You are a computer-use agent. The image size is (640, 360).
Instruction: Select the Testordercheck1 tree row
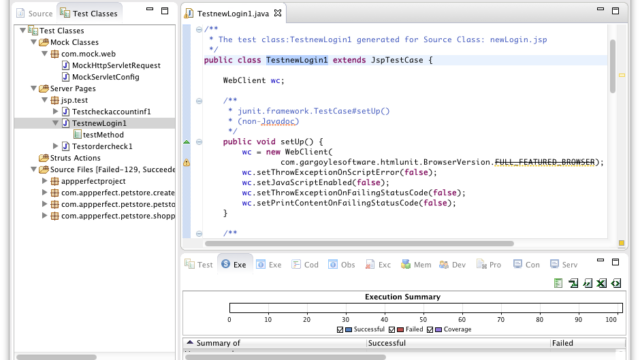click(x=95, y=146)
